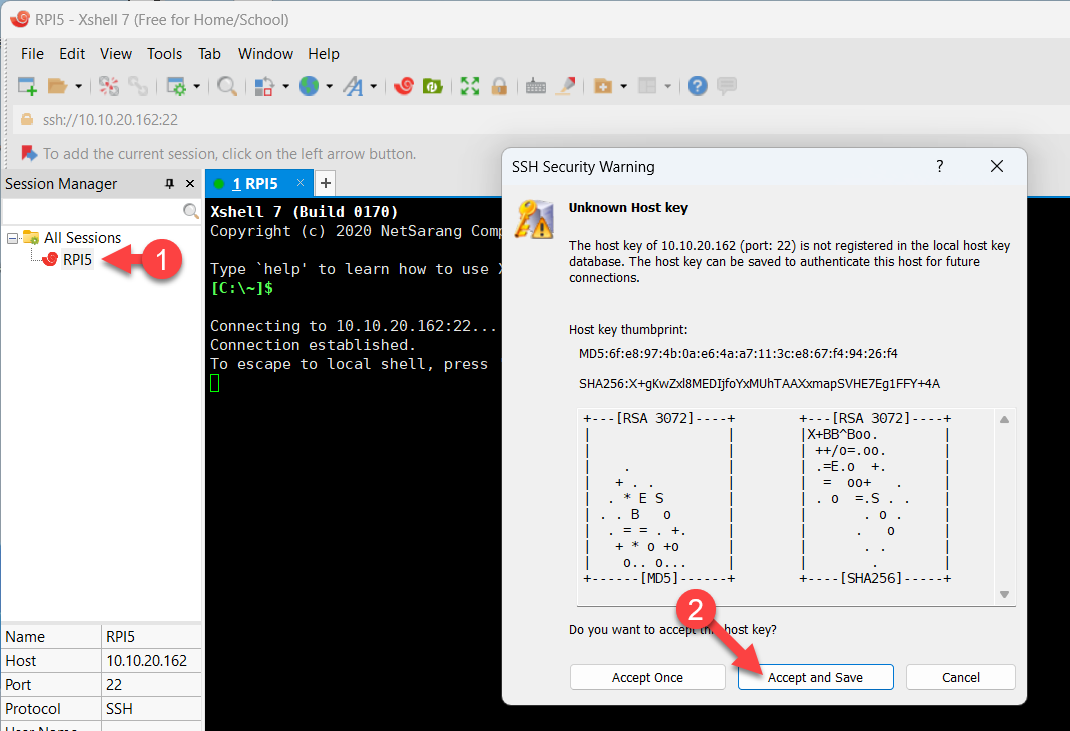Toggle full screen with green arrows icon
Image resolution: width=1070 pixels, height=731 pixels.
469,86
